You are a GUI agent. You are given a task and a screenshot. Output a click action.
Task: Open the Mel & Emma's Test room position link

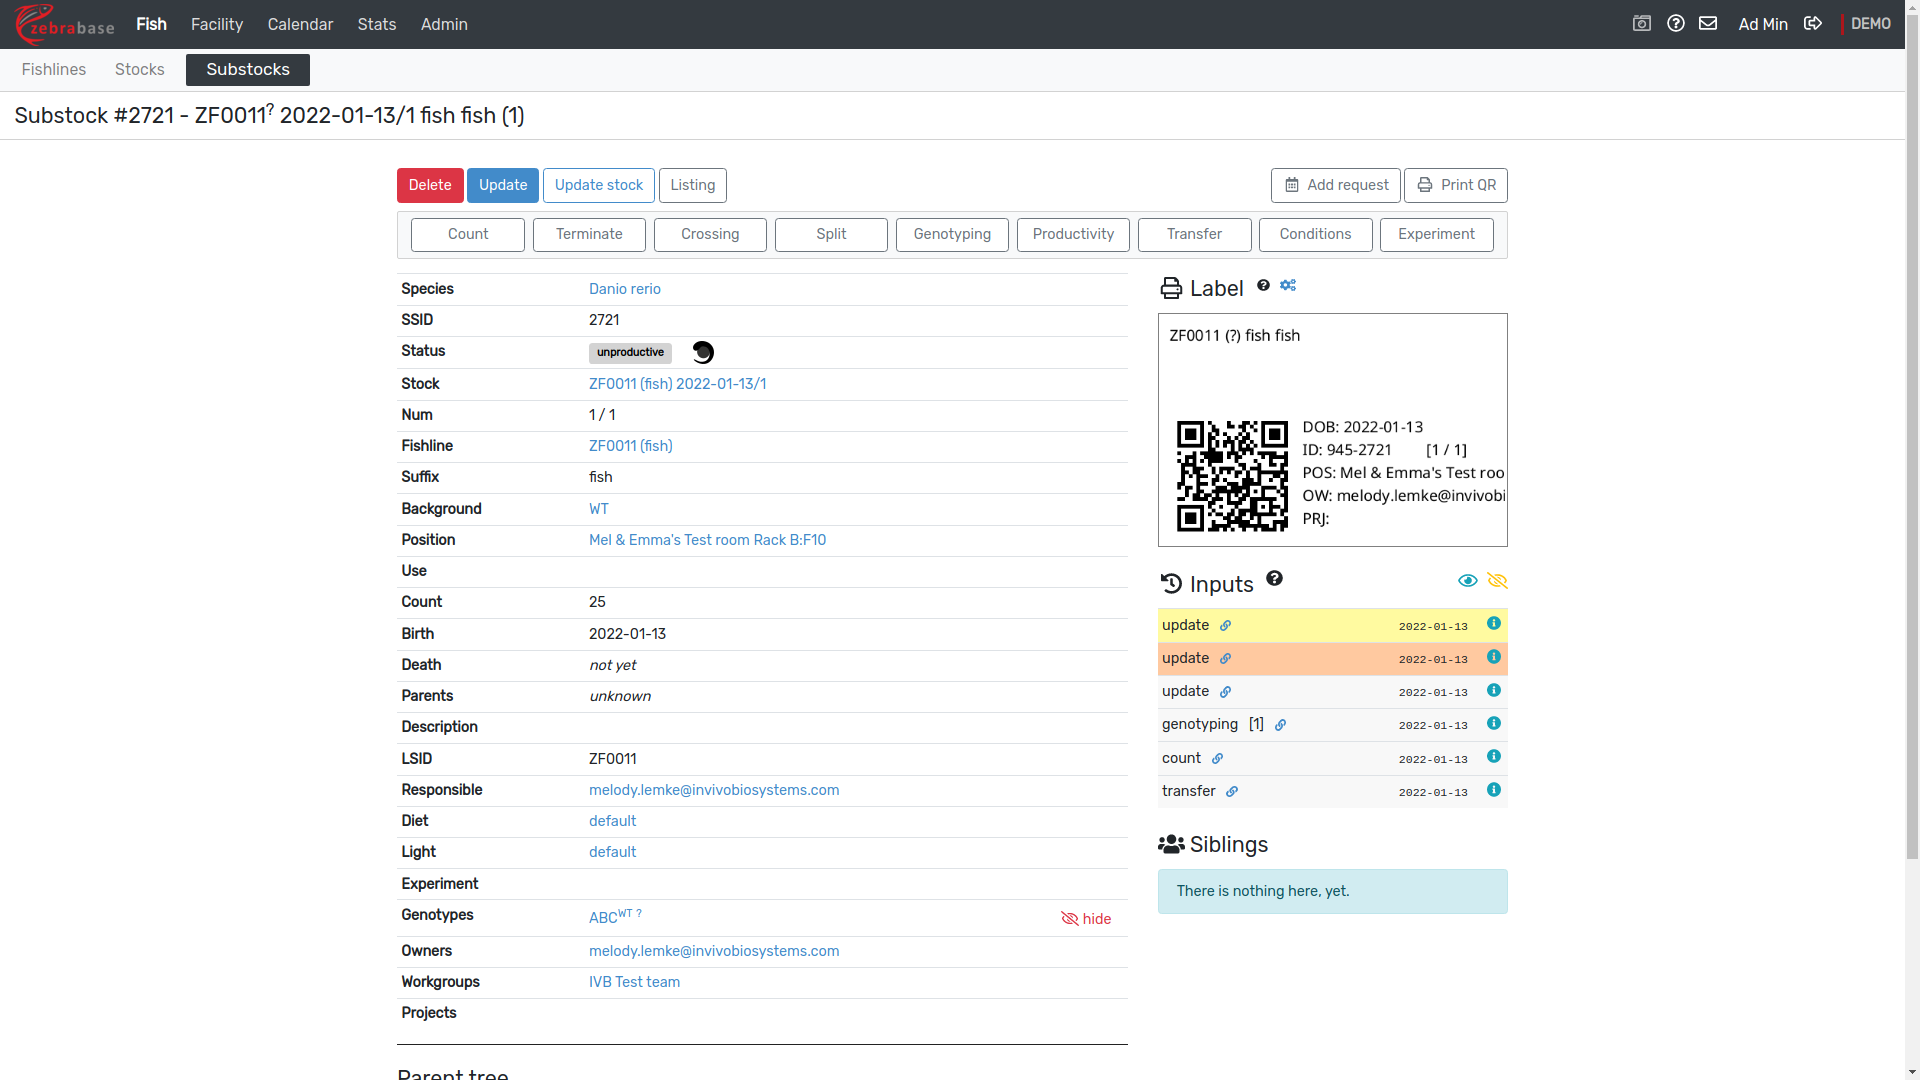click(707, 540)
